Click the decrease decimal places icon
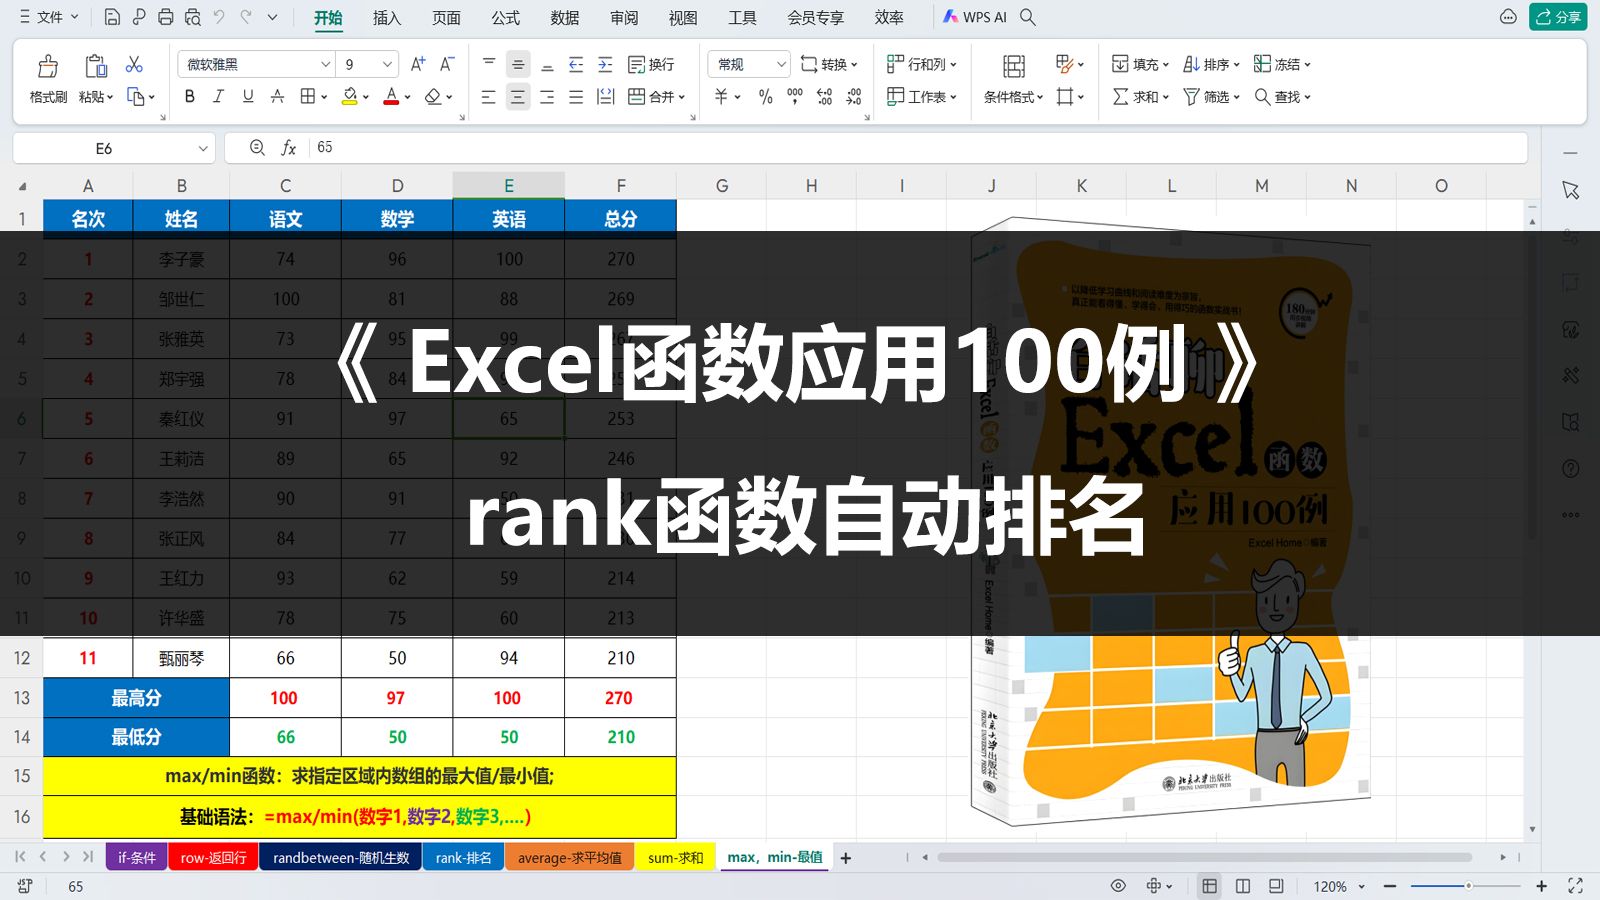Viewport: 1600px width, 900px height. click(854, 97)
